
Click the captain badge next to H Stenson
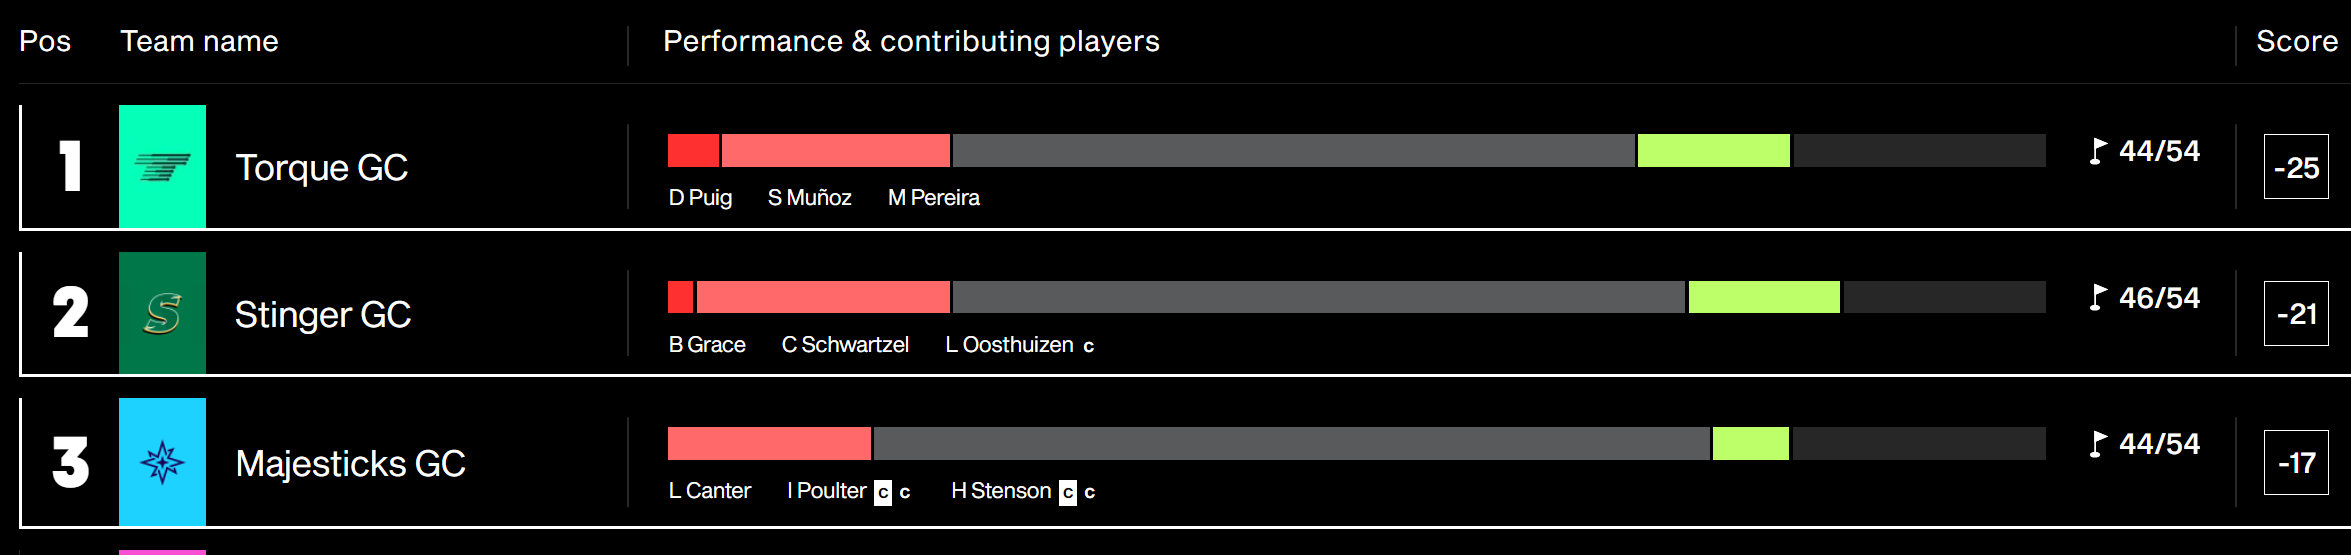1068,493
